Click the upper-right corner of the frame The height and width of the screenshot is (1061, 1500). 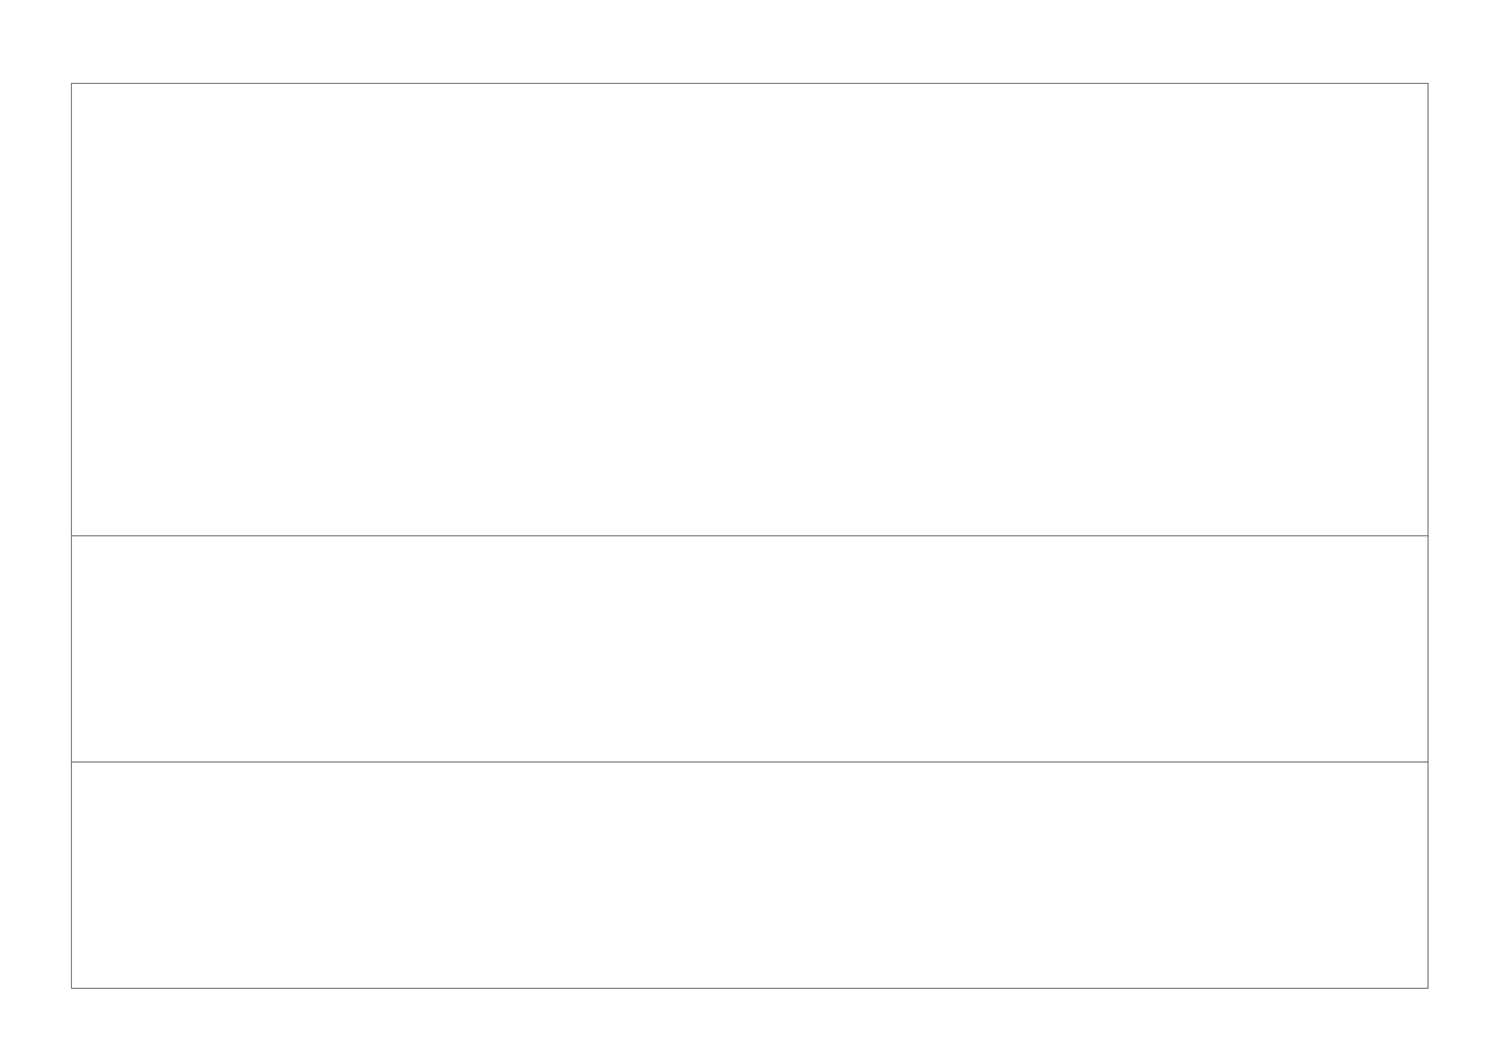point(1428,83)
